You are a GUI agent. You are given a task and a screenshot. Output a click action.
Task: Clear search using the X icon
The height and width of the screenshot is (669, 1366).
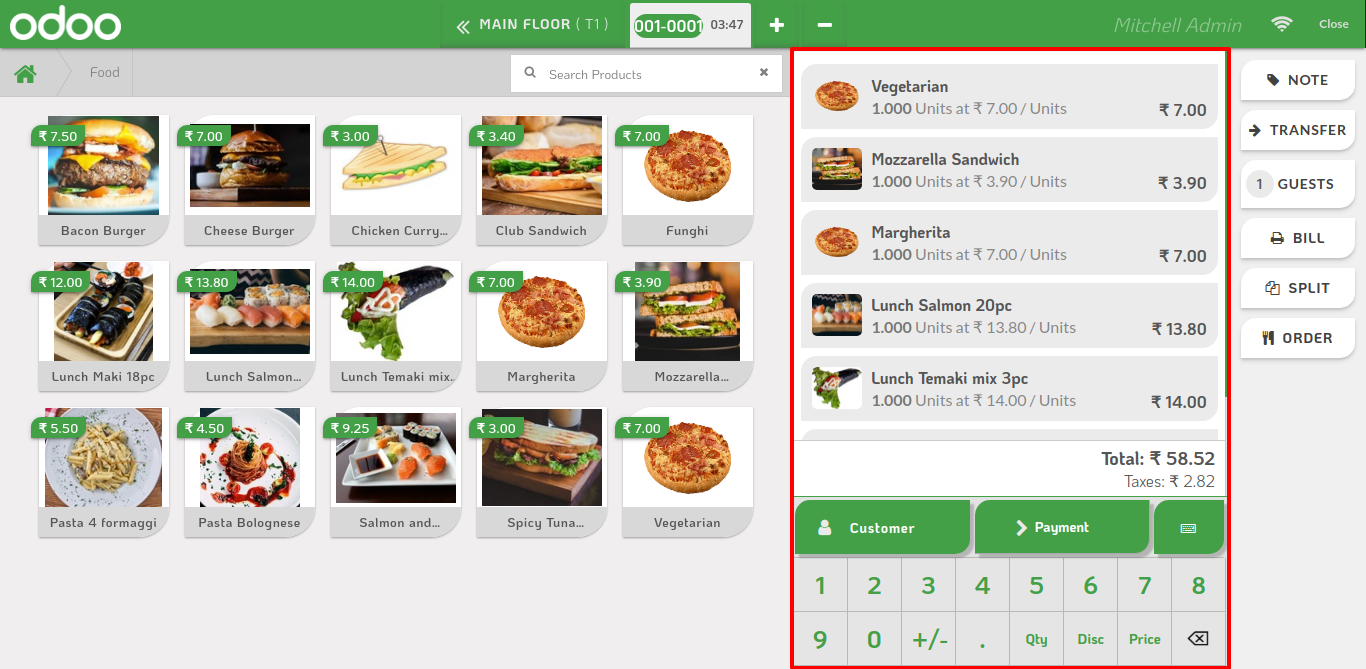764,73
